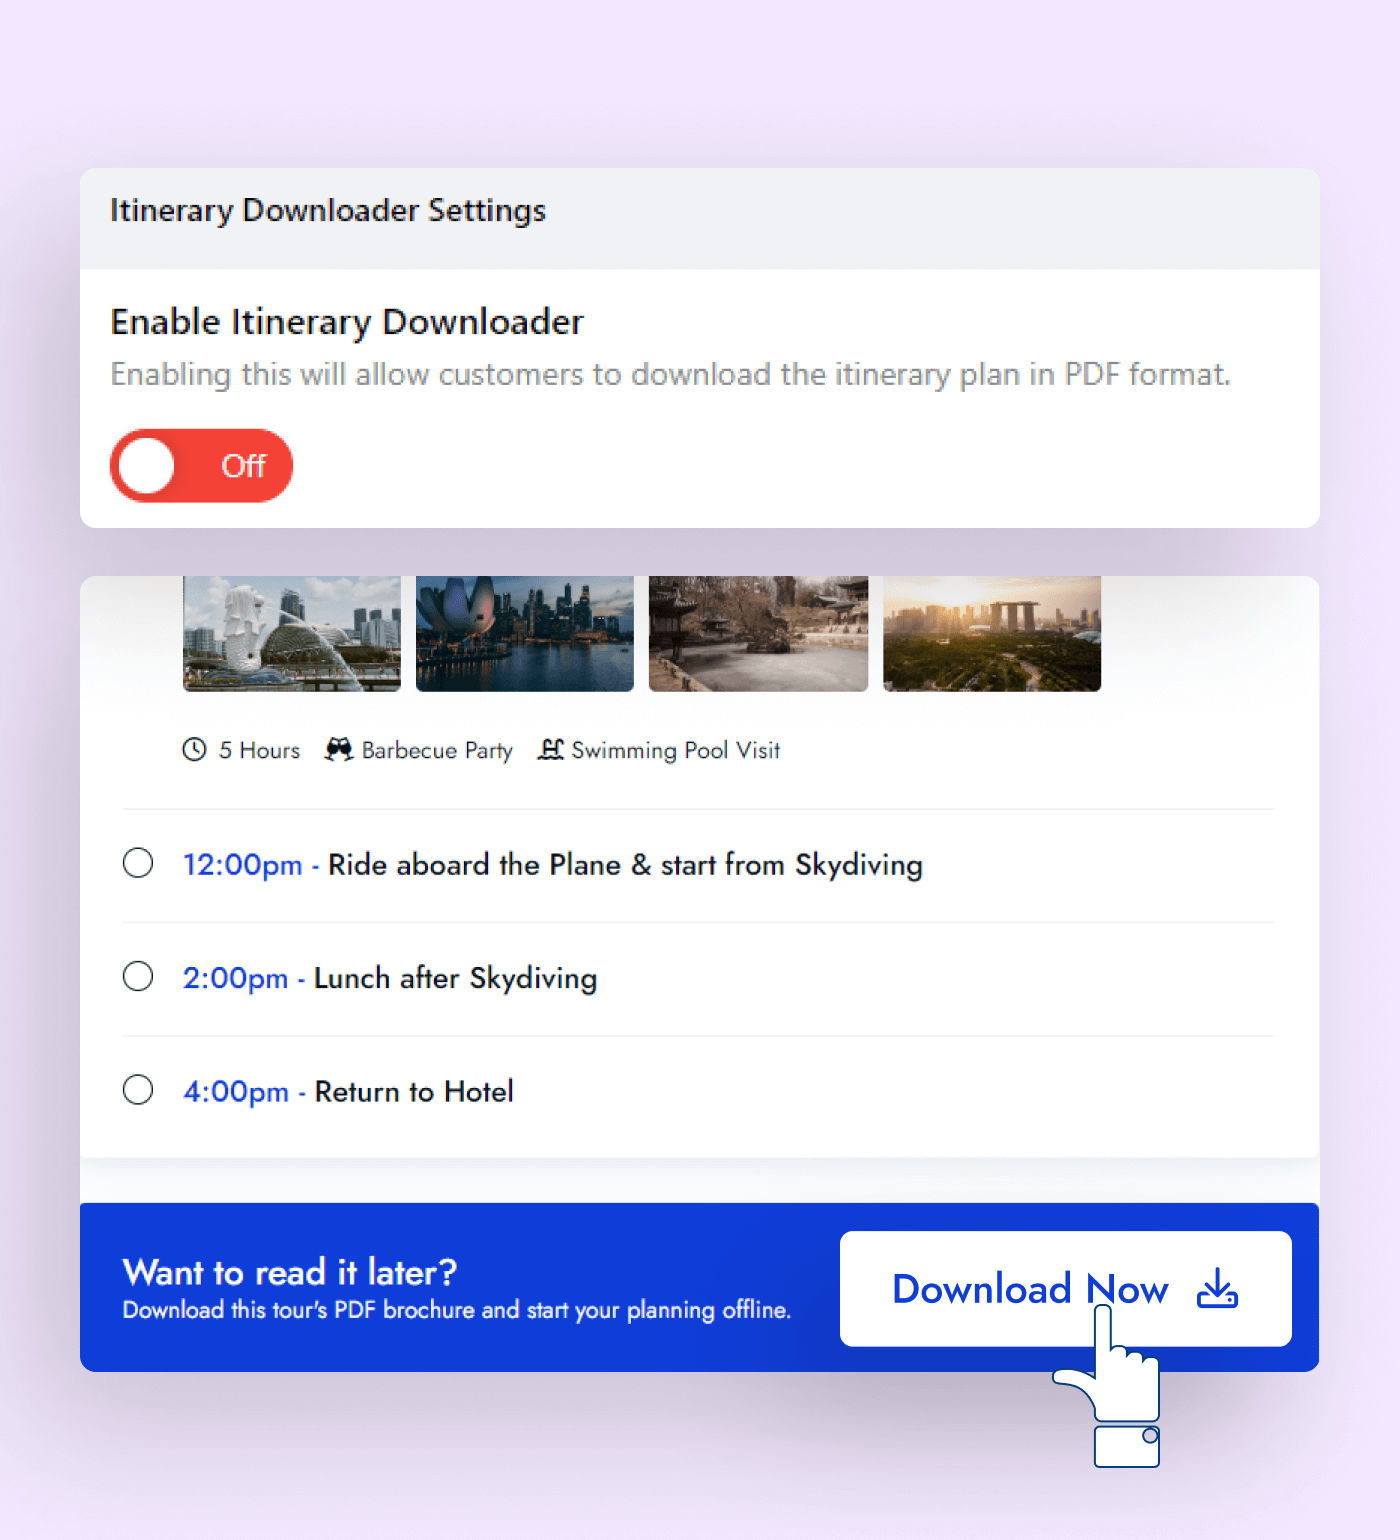
Task: Click the Download this tour's PDF brochure text
Action: (x=457, y=1310)
